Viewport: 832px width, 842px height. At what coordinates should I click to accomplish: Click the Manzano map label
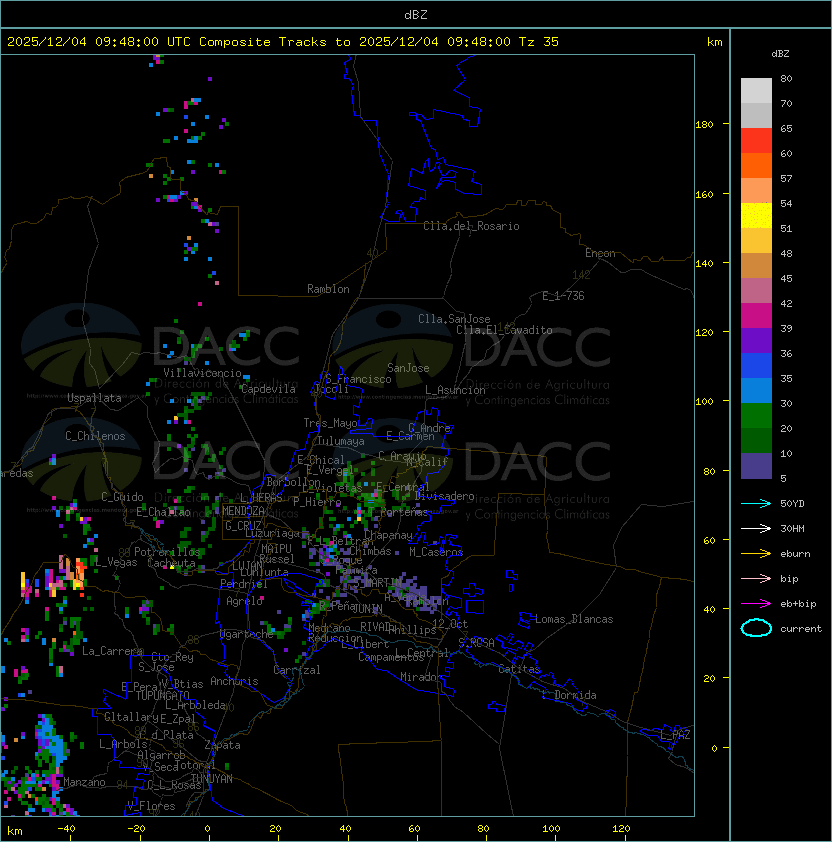pyautogui.click(x=84, y=782)
